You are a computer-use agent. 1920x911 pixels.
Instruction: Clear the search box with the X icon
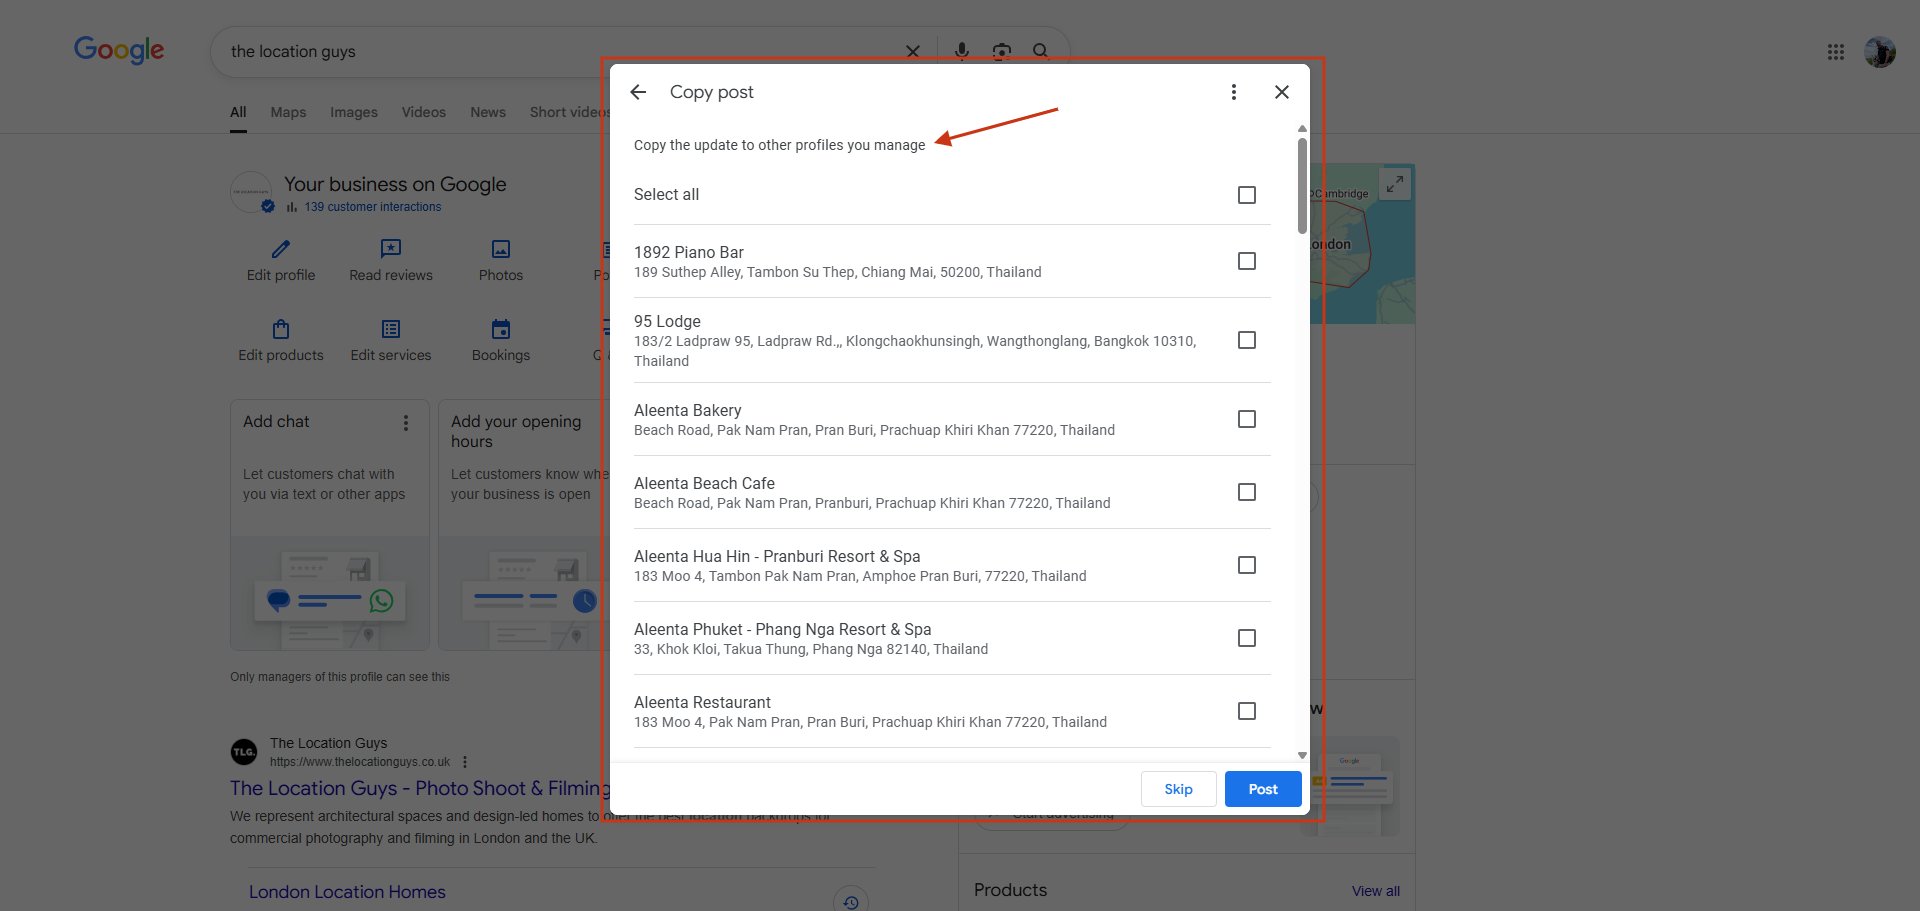(912, 51)
